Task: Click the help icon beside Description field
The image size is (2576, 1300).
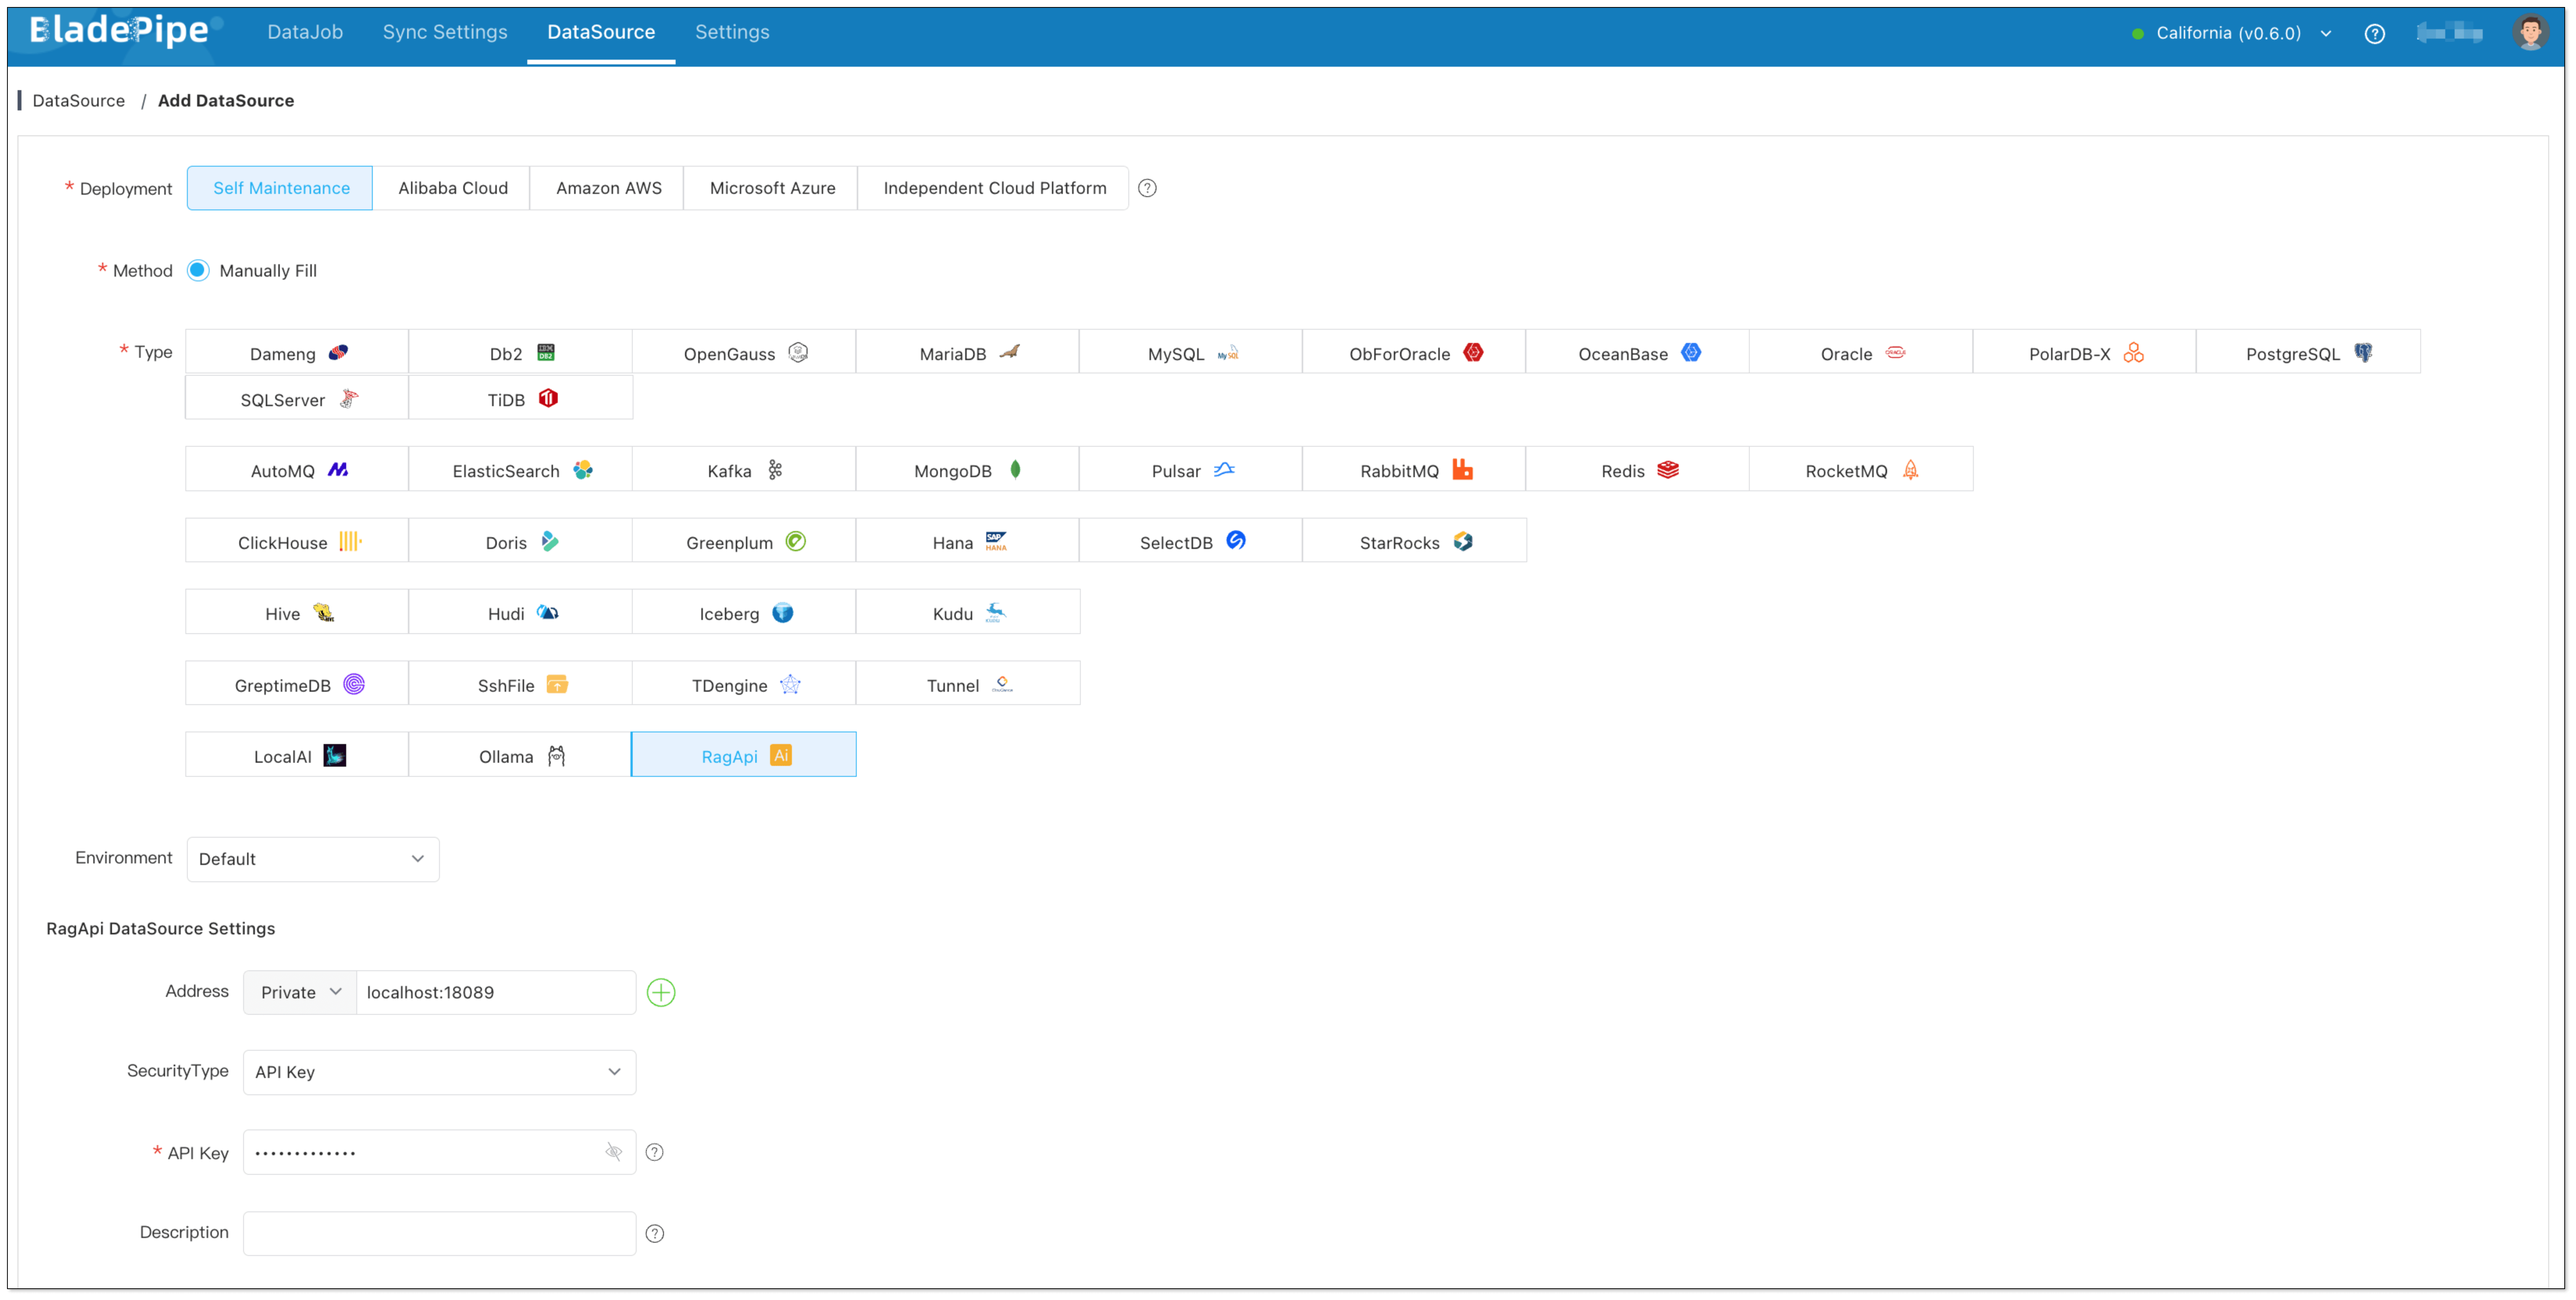Action: 655,1233
